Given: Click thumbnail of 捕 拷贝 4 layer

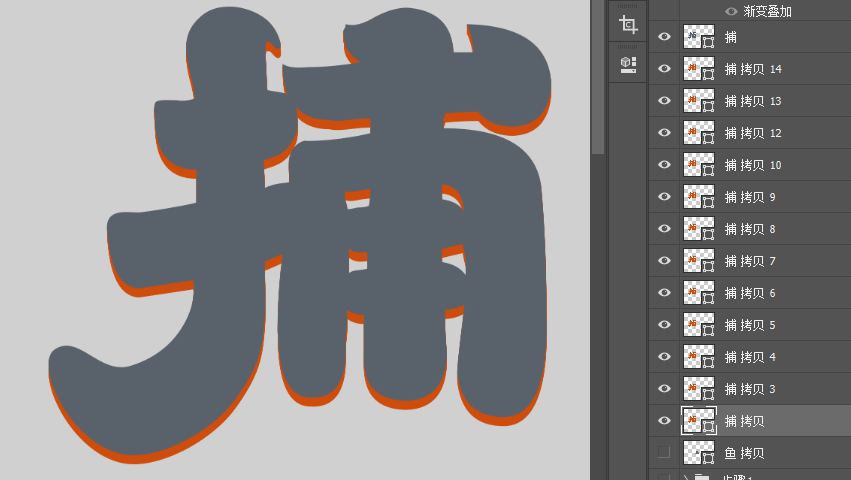Looking at the screenshot, I should (x=699, y=357).
